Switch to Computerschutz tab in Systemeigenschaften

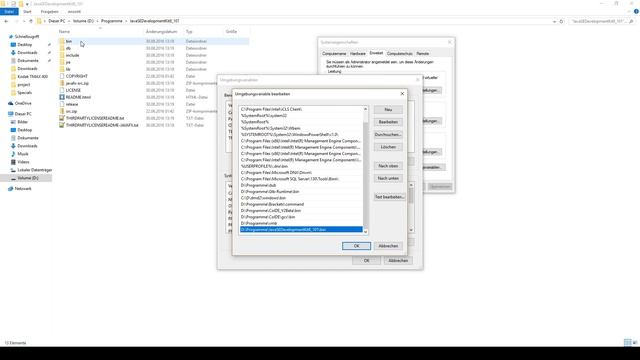click(x=400, y=53)
